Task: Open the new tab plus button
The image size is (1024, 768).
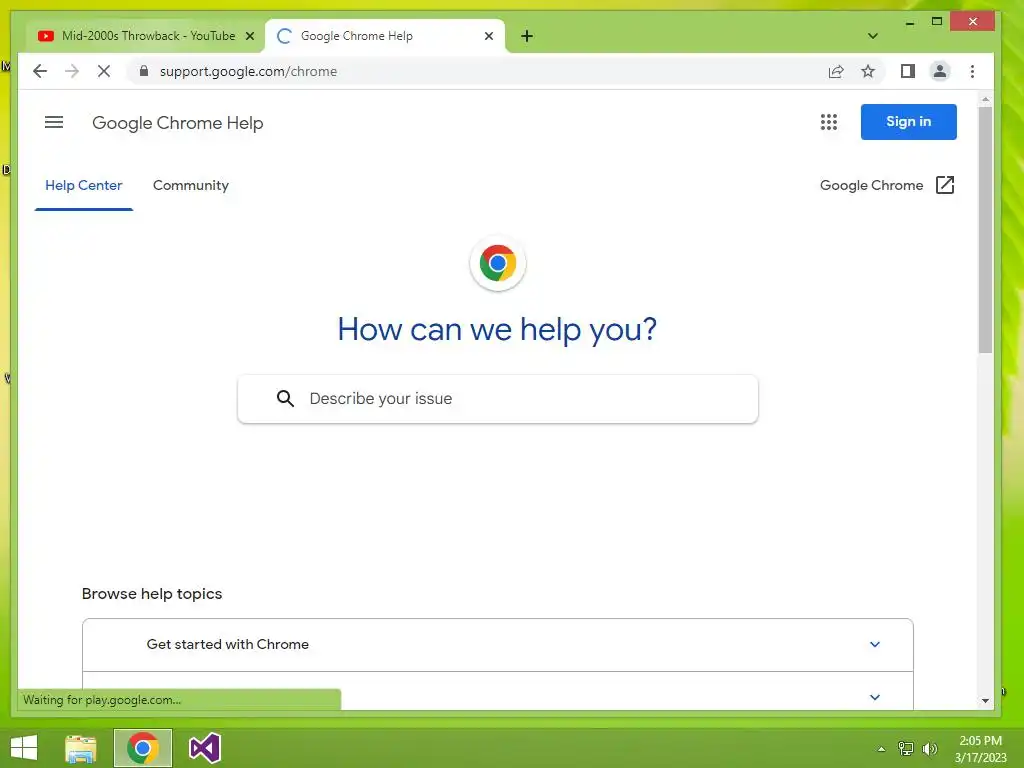Action: [x=527, y=36]
